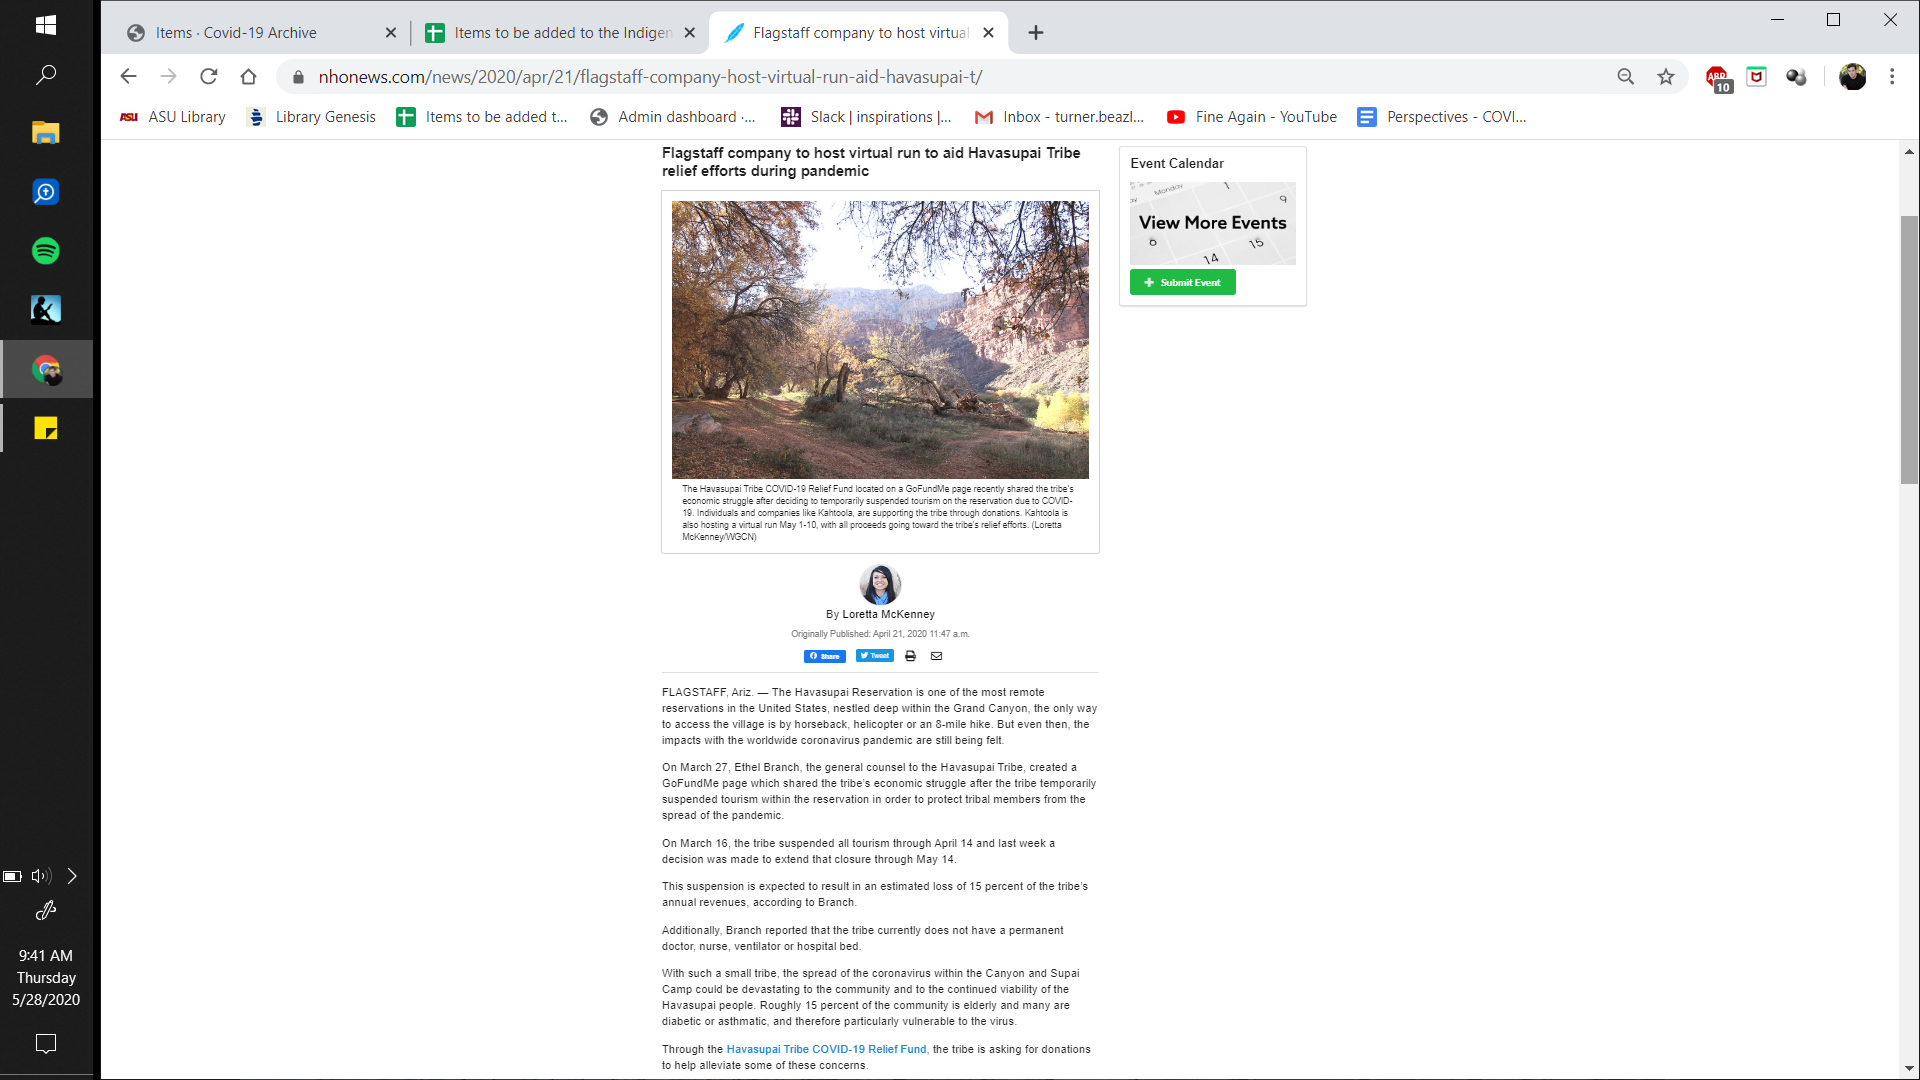Click the canyon article photo
Image resolution: width=1920 pixels, height=1080 pixels.
coord(880,340)
